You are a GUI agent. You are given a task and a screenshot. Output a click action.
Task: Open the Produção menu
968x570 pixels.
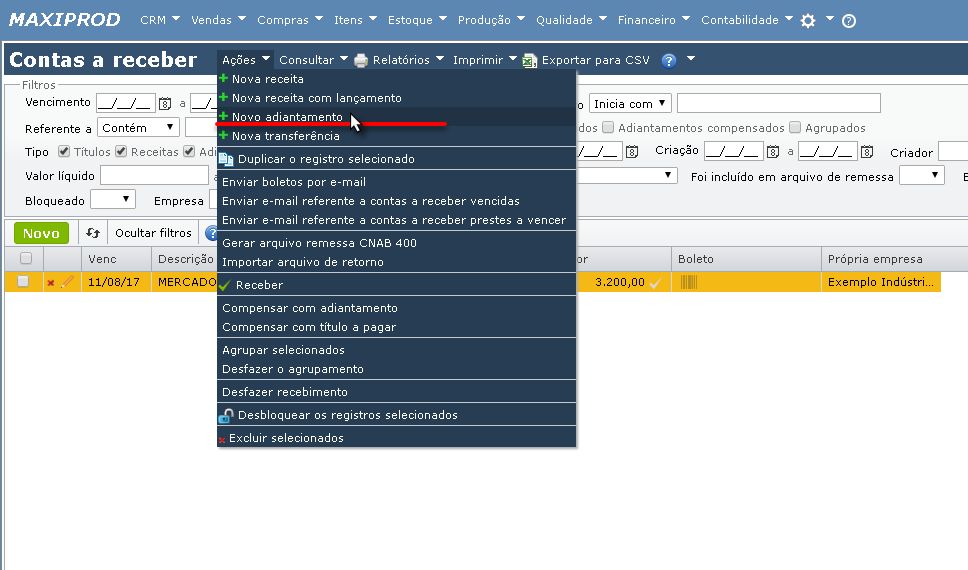[491, 20]
